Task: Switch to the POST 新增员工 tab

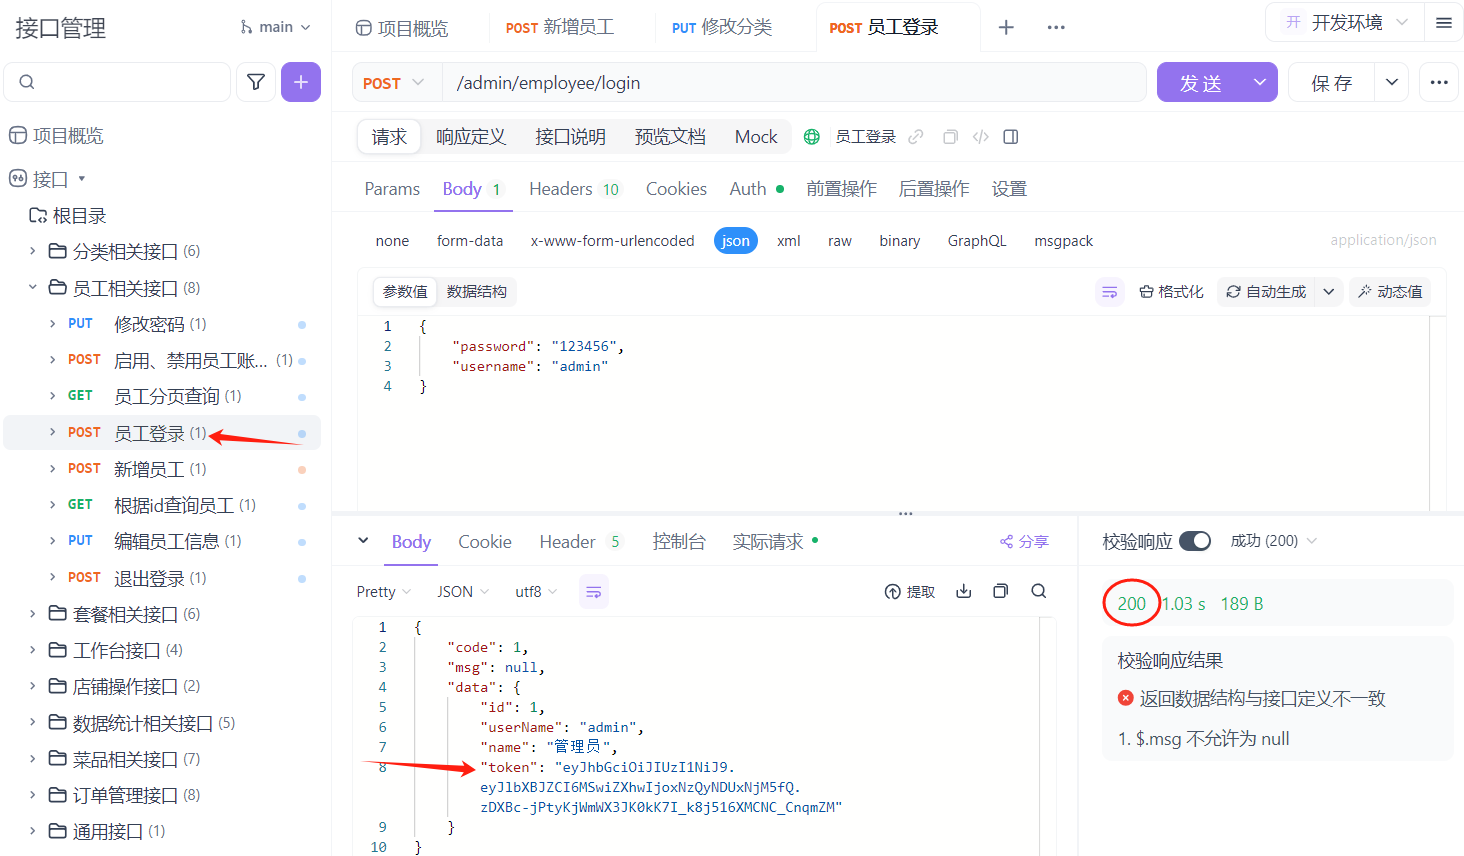Action: point(560,28)
